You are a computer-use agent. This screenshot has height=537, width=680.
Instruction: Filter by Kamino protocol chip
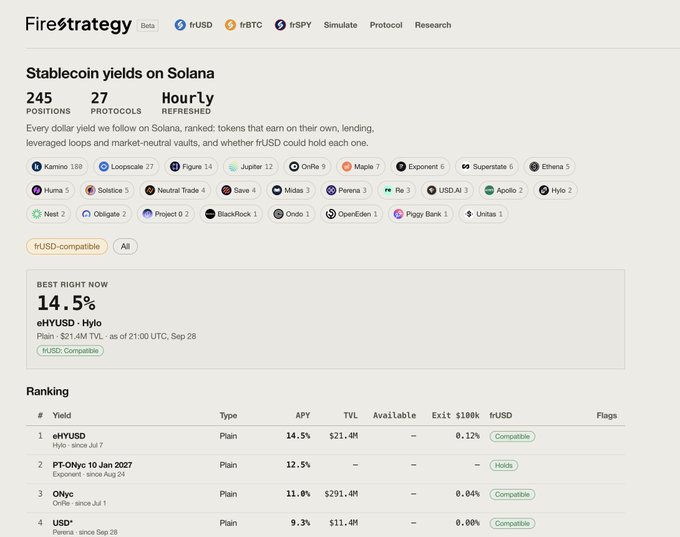(x=57, y=167)
